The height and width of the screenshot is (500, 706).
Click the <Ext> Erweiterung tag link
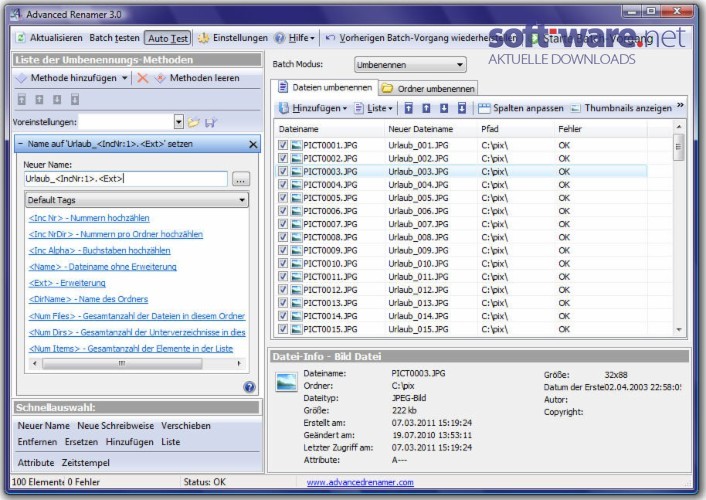(x=67, y=283)
